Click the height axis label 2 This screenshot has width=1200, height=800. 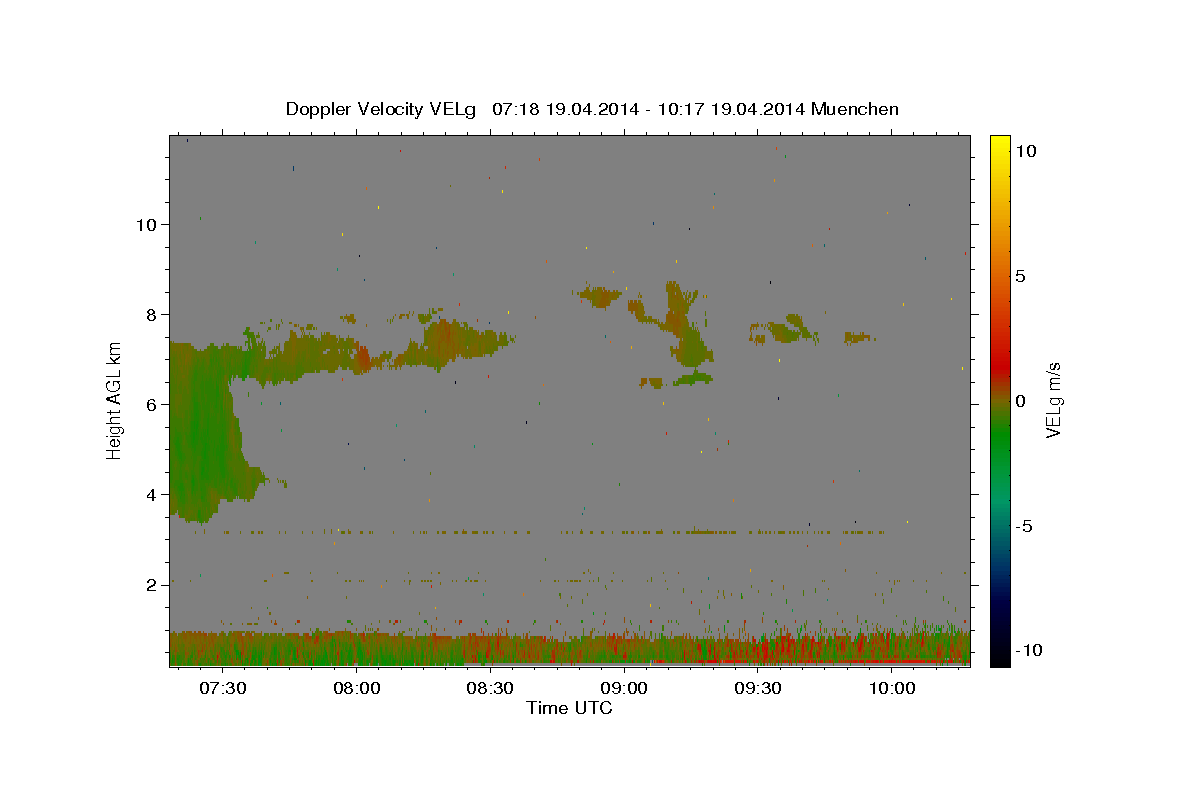coord(152,585)
